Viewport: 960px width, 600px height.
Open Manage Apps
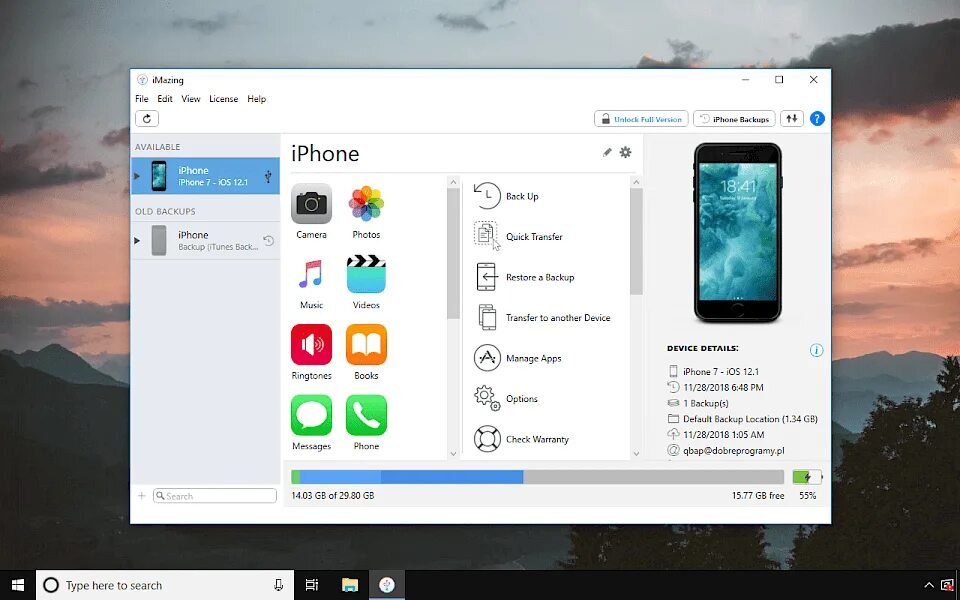pyautogui.click(x=488, y=358)
